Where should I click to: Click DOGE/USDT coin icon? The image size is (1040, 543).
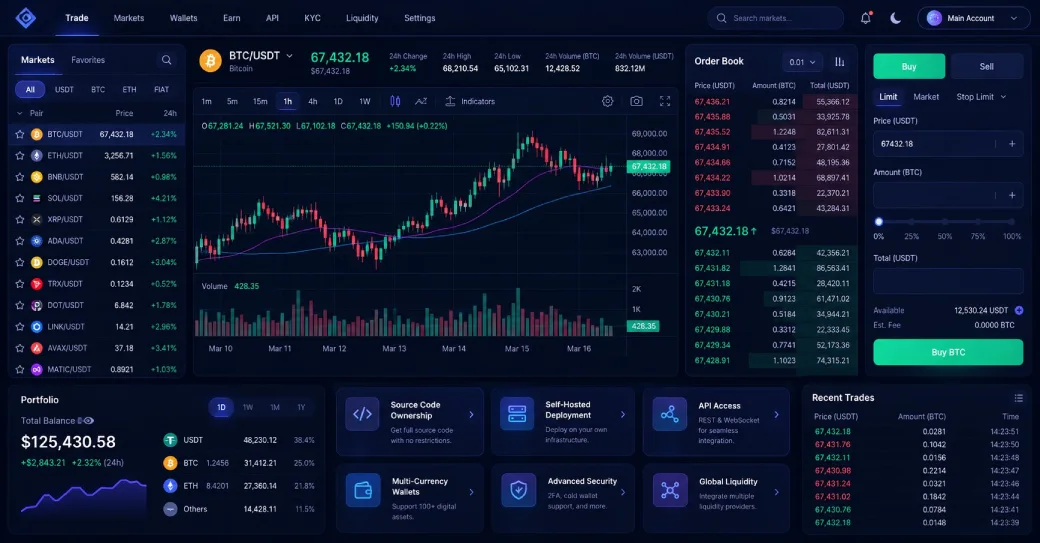[x=36, y=263]
